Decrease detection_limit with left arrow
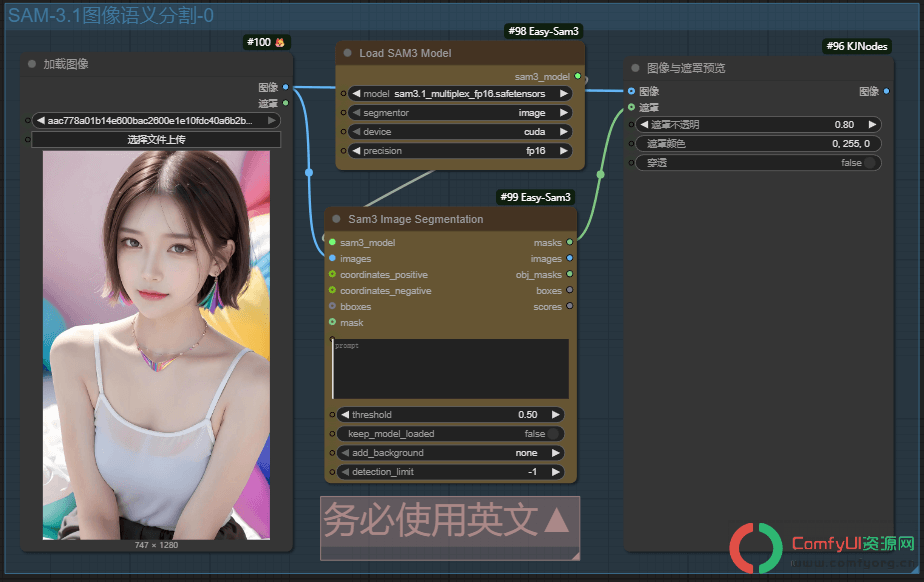 click(x=345, y=471)
